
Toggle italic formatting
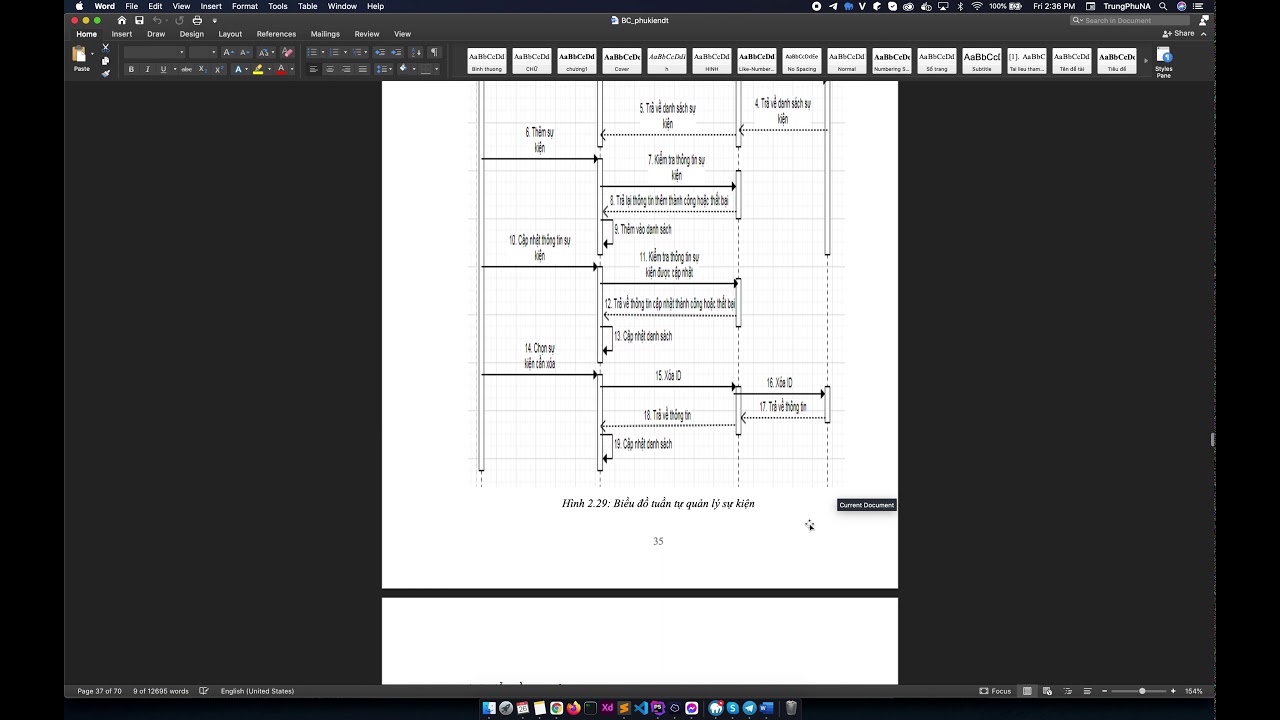[x=147, y=69]
